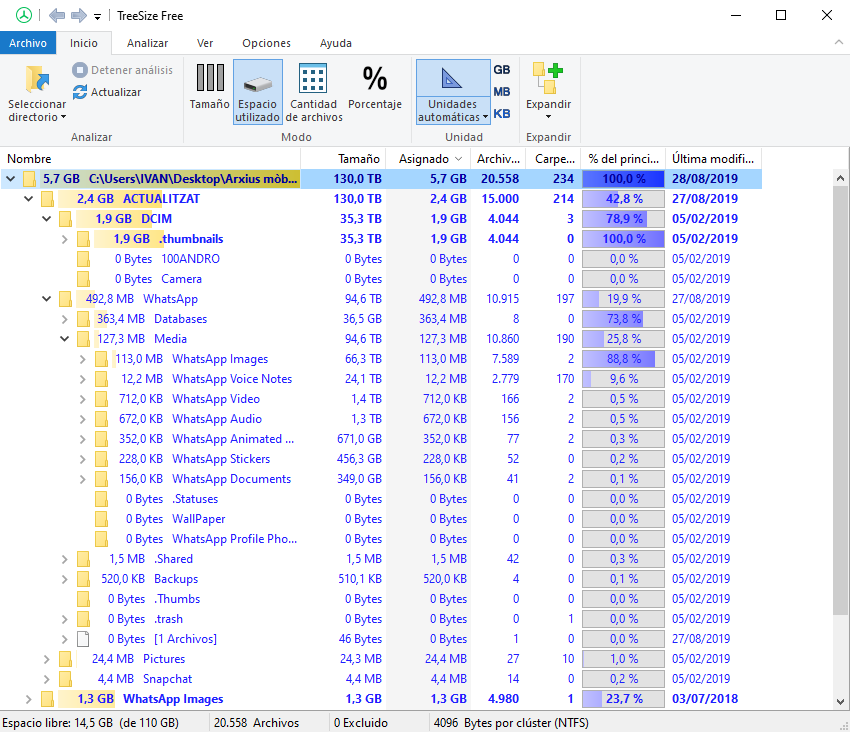Switch to Cantidad de archivos mode

314,92
